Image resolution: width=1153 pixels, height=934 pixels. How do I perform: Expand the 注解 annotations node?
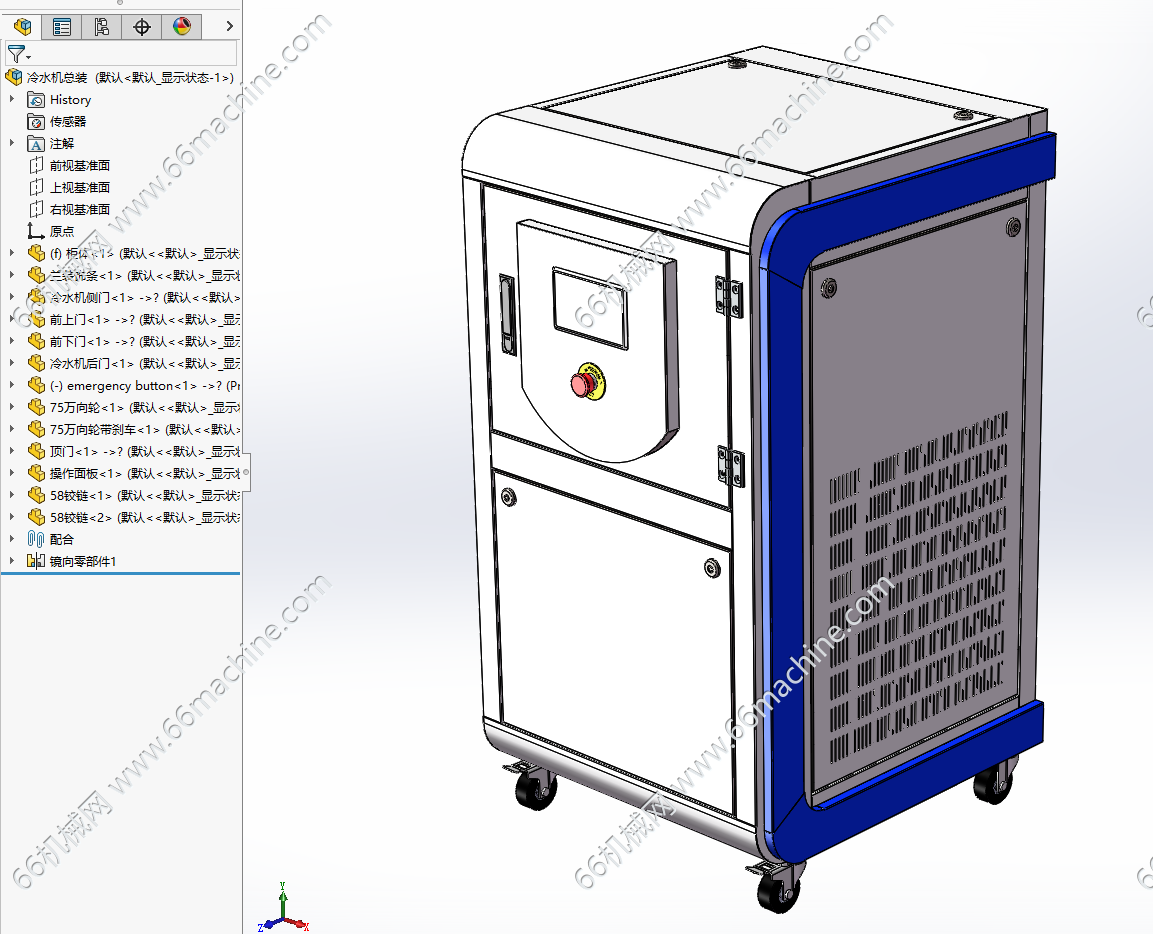(12, 143)
